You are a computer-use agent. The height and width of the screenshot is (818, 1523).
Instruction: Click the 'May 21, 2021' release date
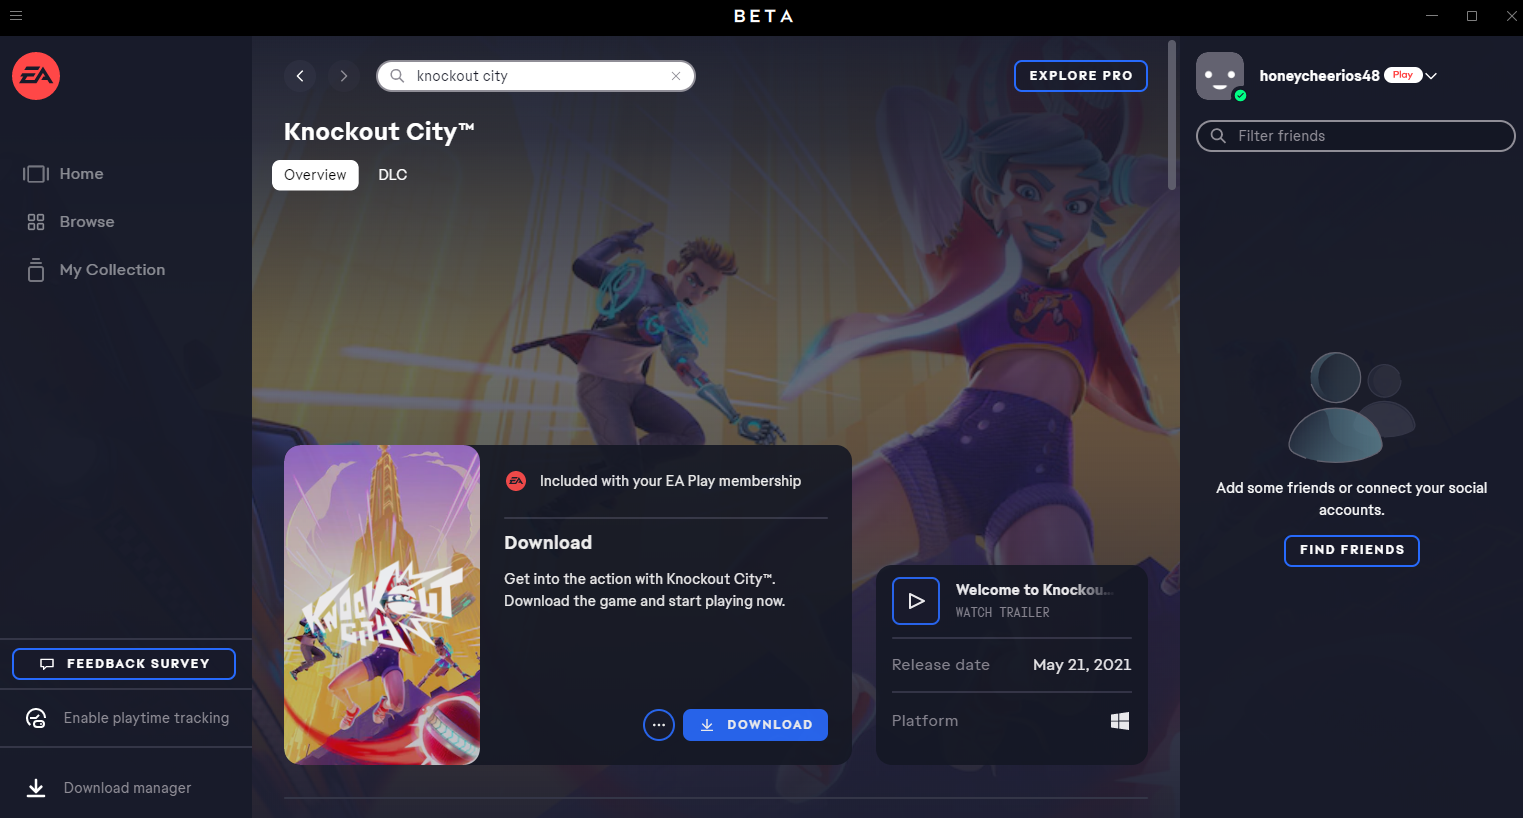(1082, 665)
